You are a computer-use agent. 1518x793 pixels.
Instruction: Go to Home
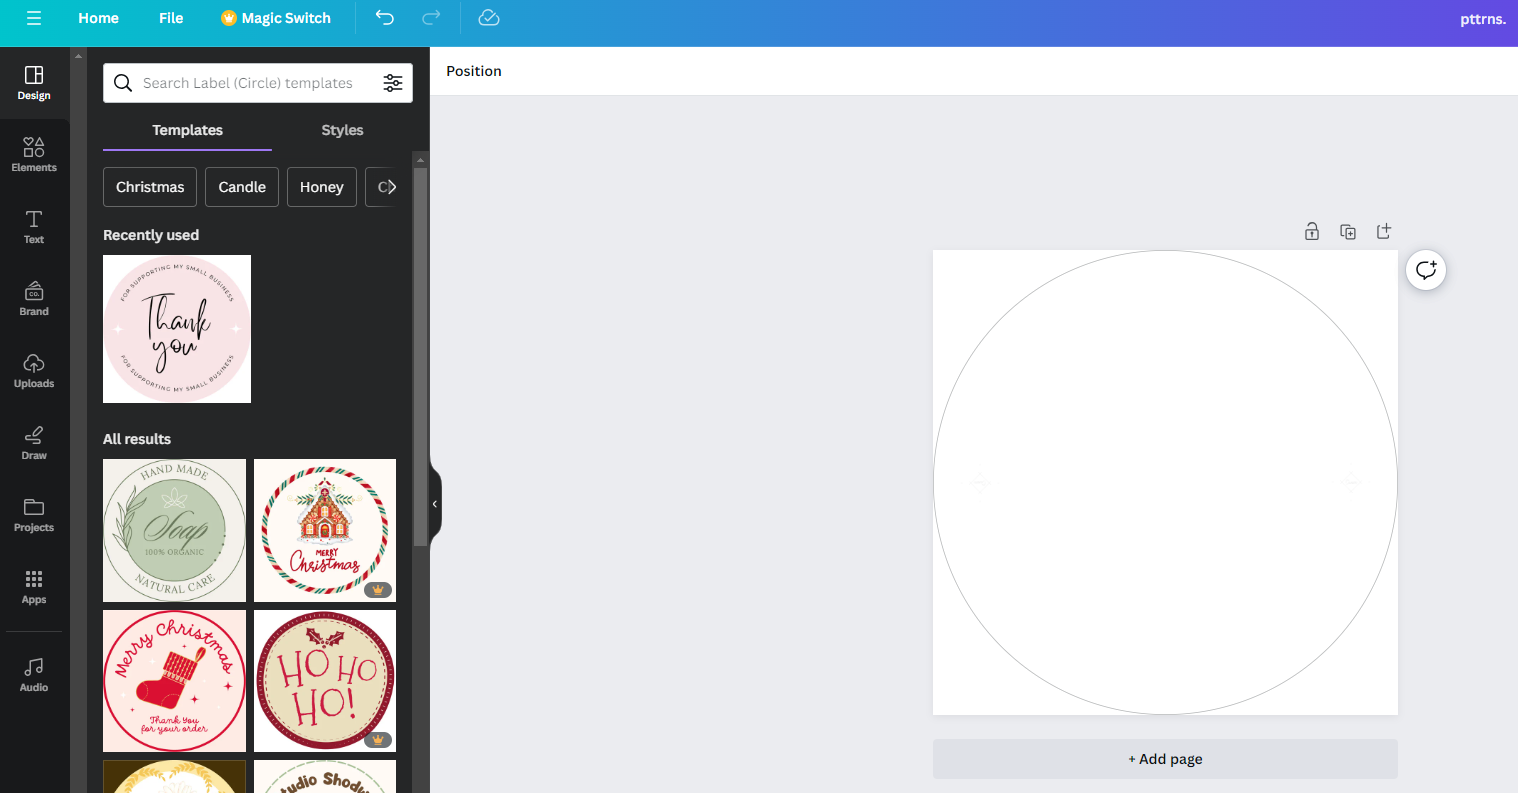pyautogui.click(x=98, y=18)
